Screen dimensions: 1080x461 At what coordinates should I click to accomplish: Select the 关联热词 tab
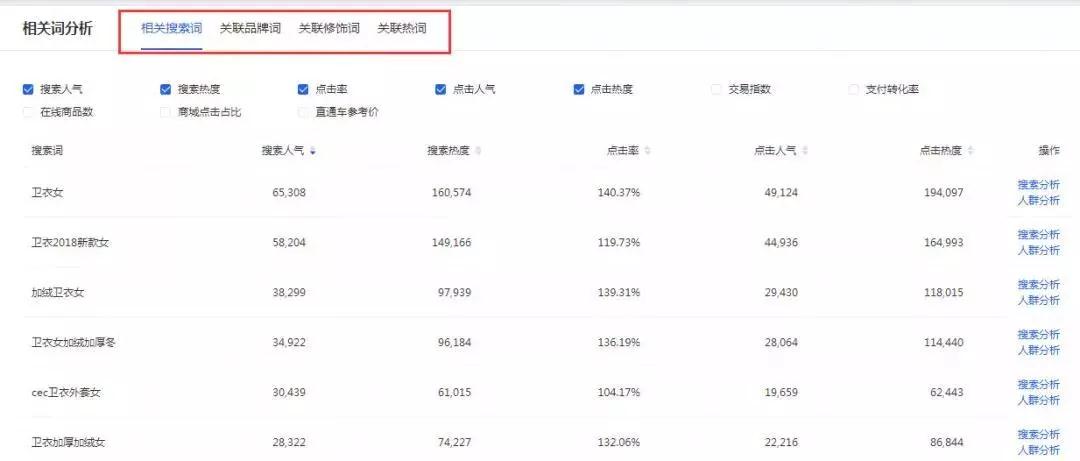tap(401, 28)
